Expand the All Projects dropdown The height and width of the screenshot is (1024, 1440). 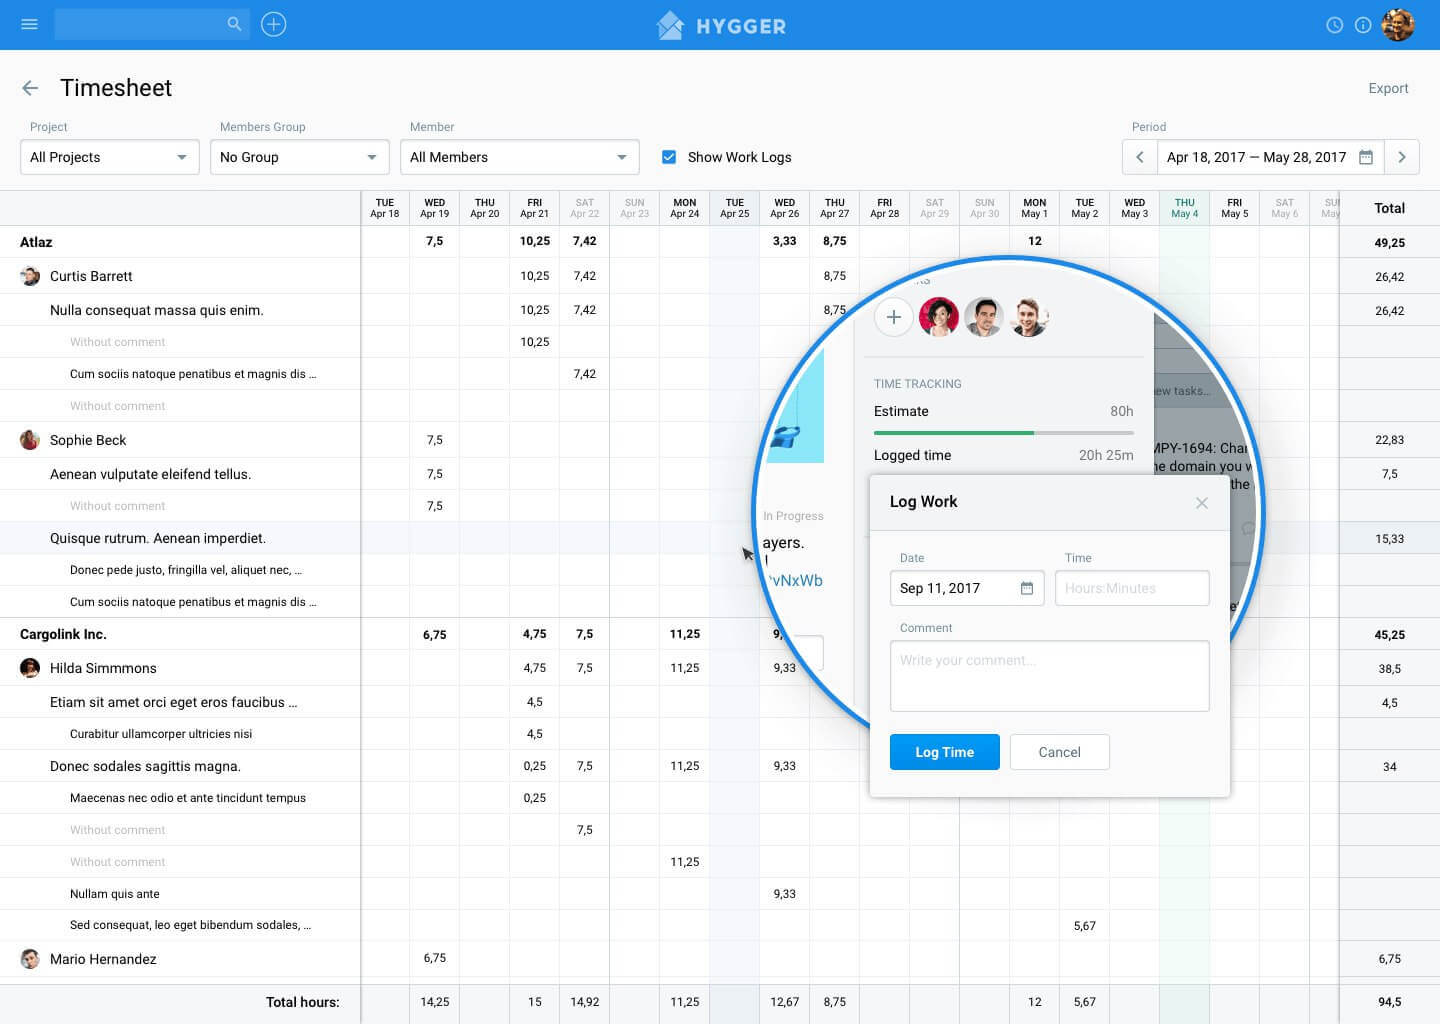[x=110, y=157]
